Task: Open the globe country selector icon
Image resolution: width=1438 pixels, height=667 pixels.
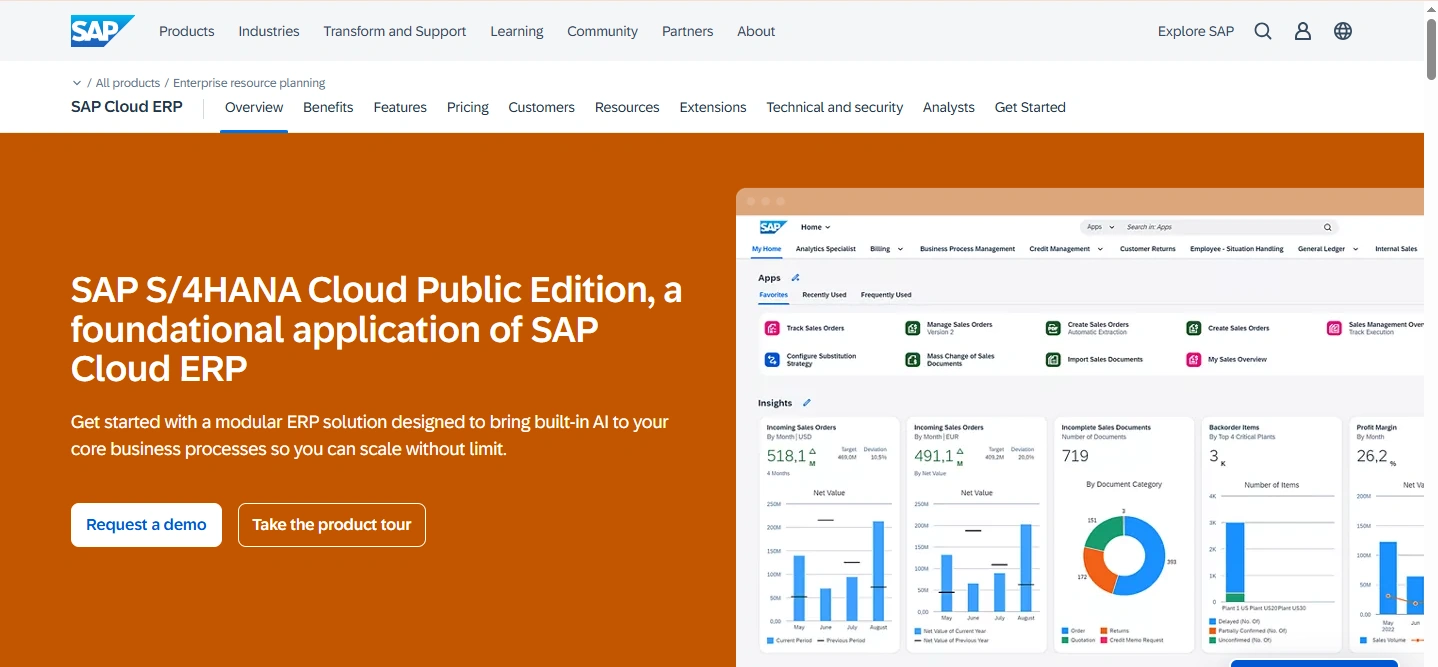Action: click(x=1343, y=31)
